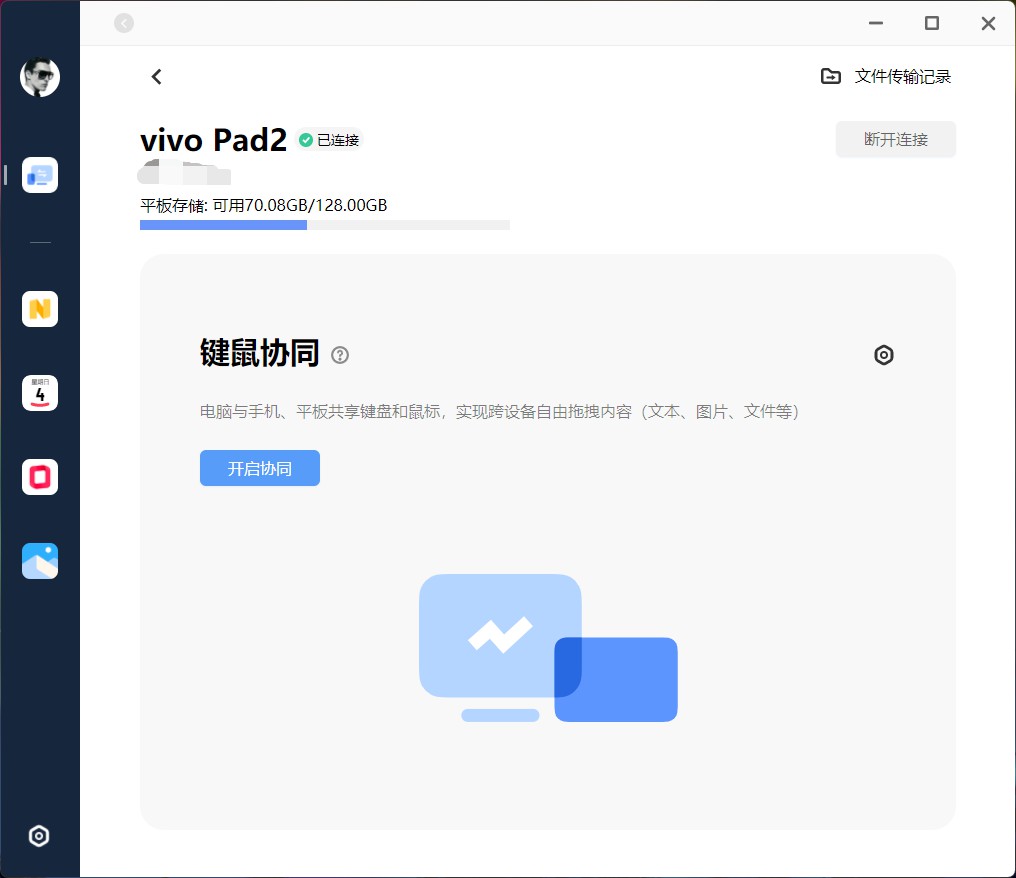Viewport: 1016px width, 878px height.
Task: Click the green connected checkmark icon
Action: pyautogui.click(x=306, y=140)
